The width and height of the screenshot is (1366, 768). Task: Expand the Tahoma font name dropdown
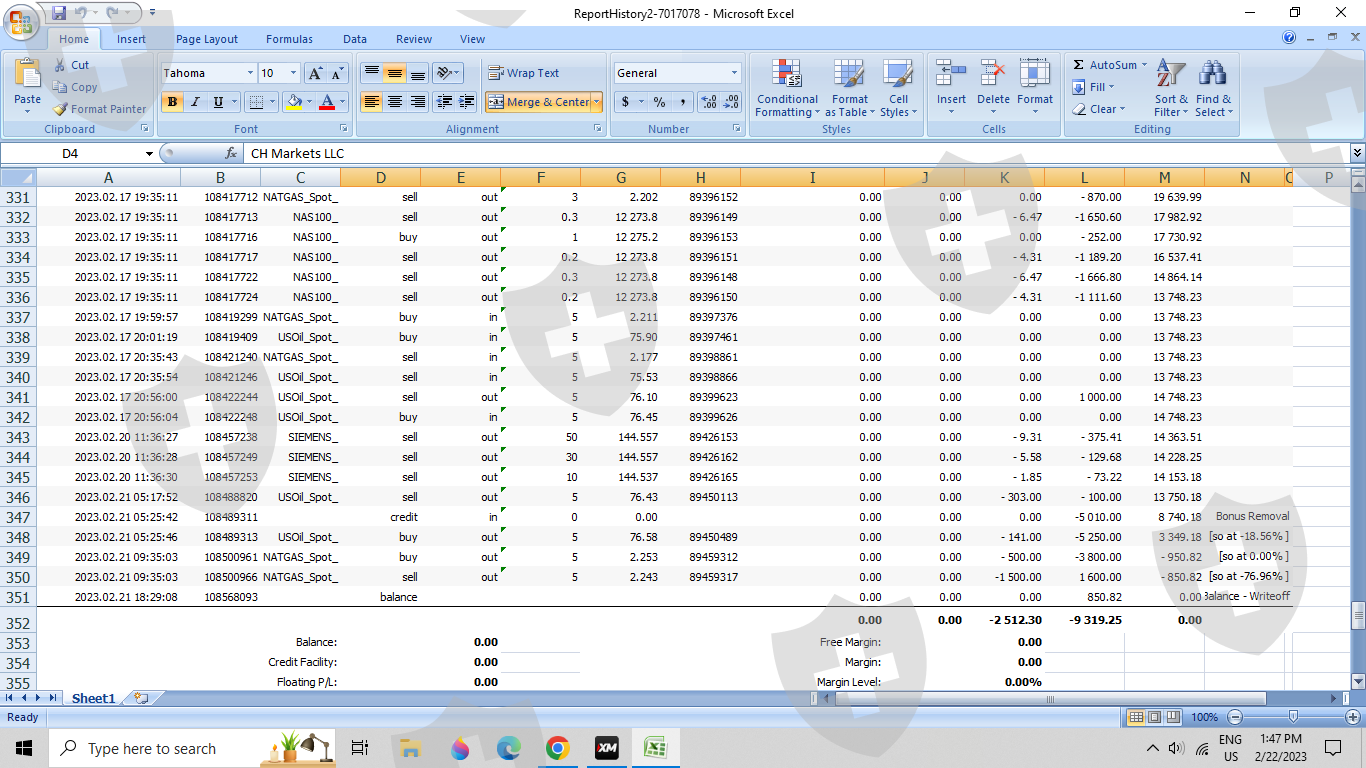point(250,73)
